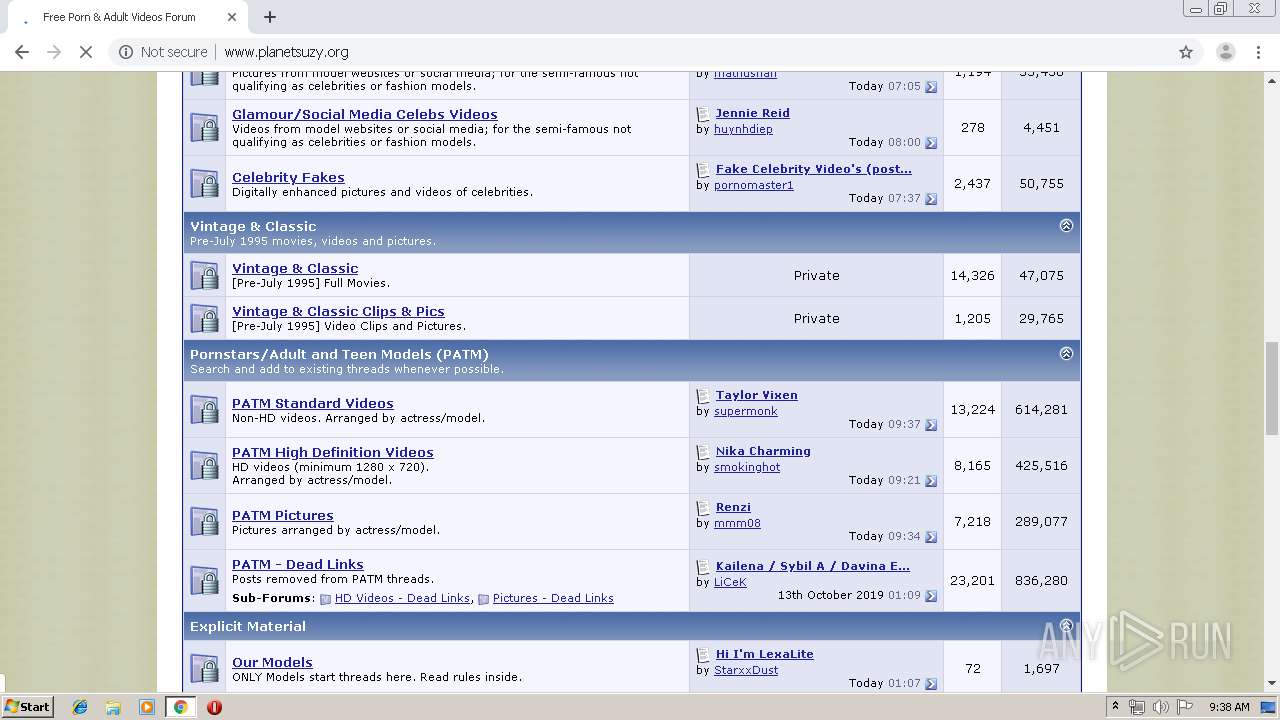Click status icon beside Vintage & Classic Clips & Pics

(x=205, y=318)
